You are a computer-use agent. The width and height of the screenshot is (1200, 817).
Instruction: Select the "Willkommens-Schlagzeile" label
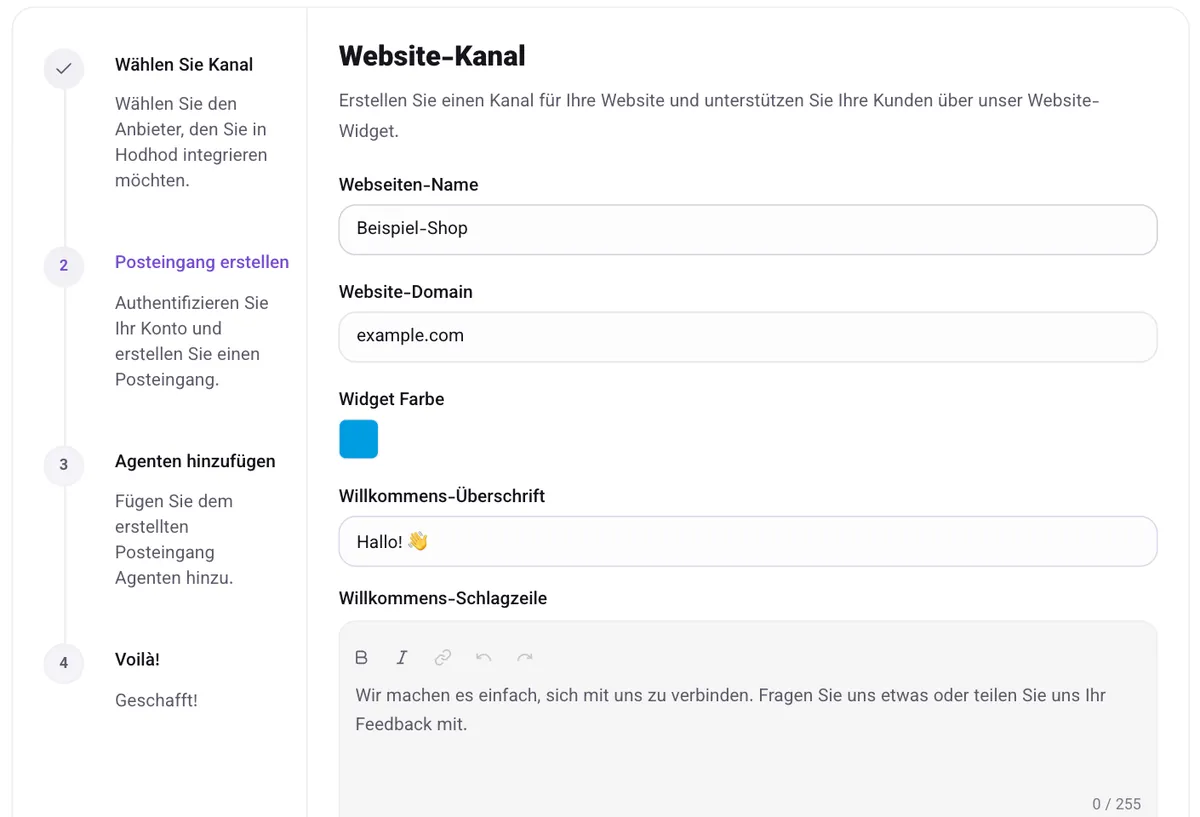443,599
